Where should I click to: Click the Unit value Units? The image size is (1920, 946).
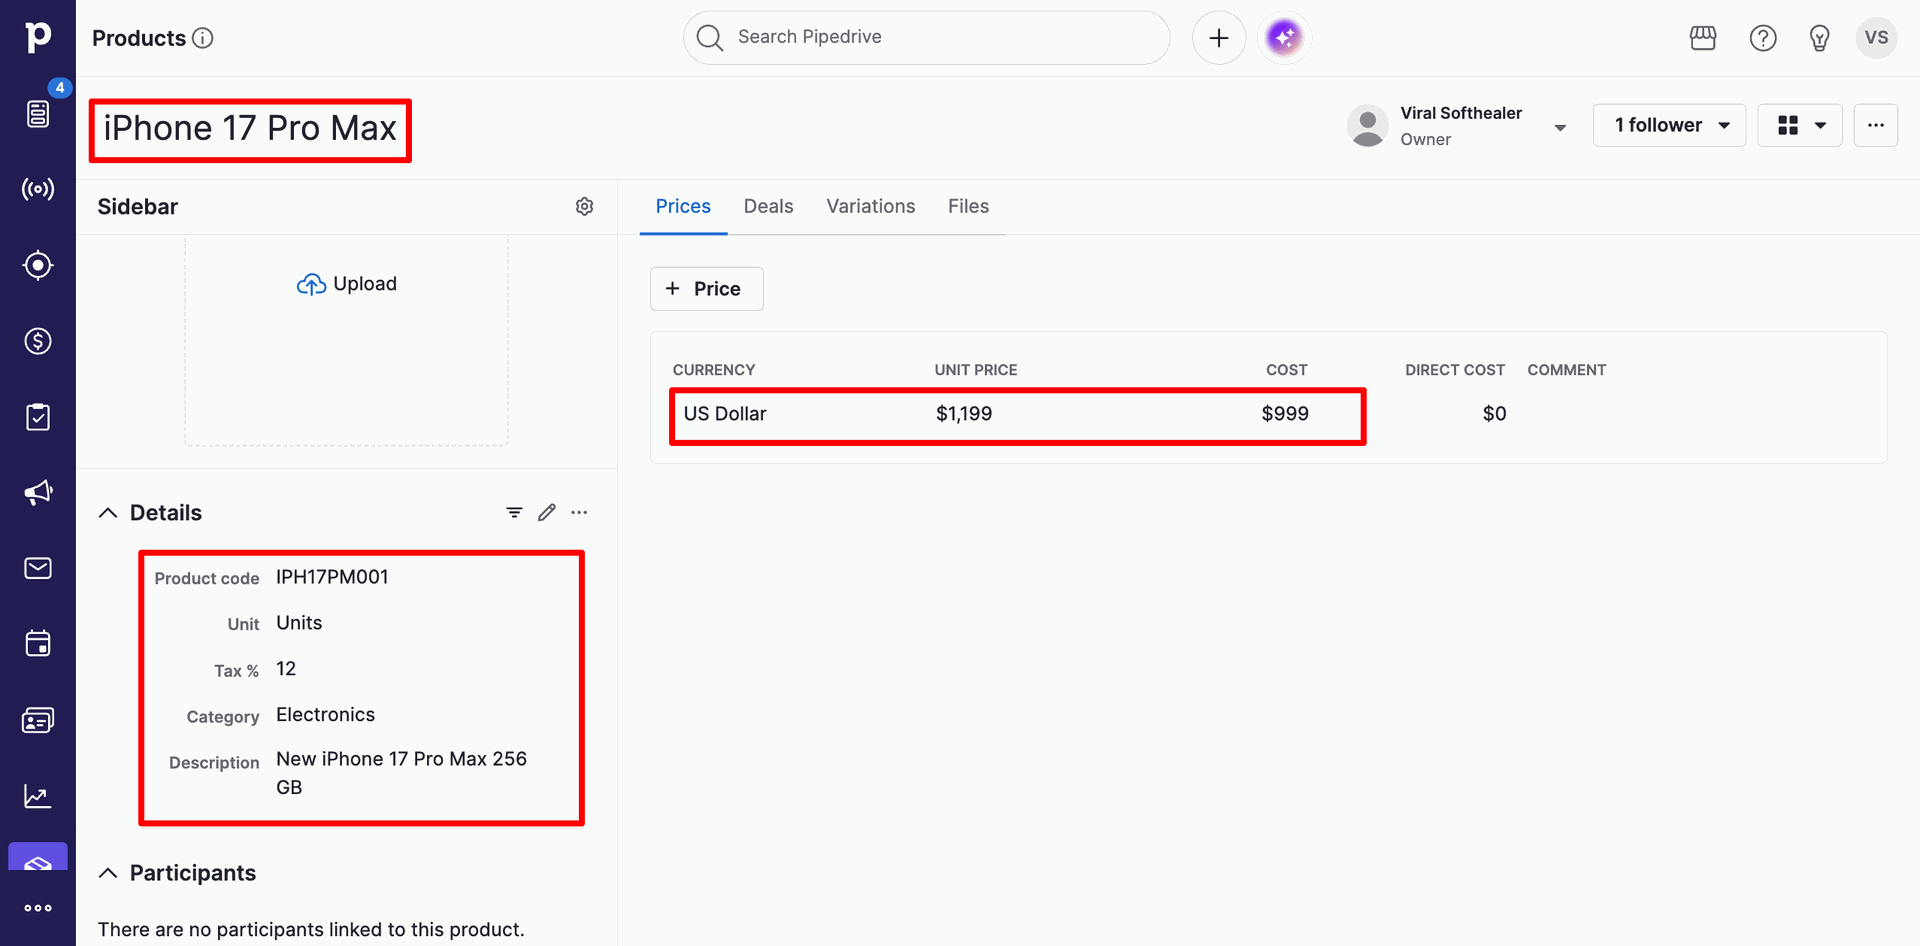click(299, 623)
